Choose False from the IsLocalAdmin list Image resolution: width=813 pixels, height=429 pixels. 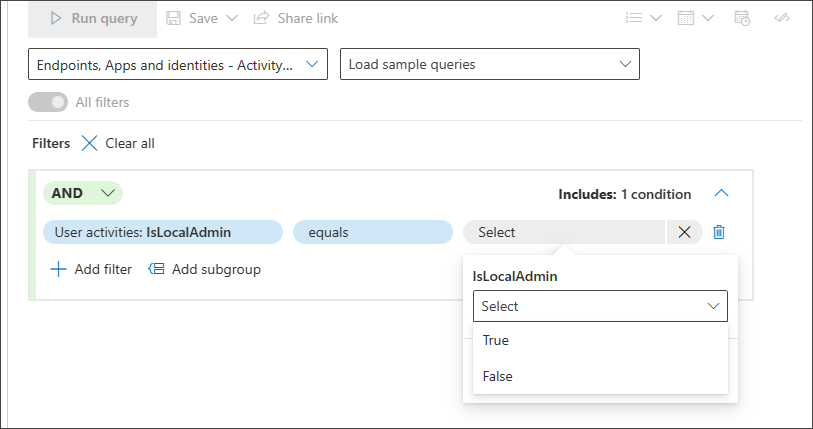497,376
